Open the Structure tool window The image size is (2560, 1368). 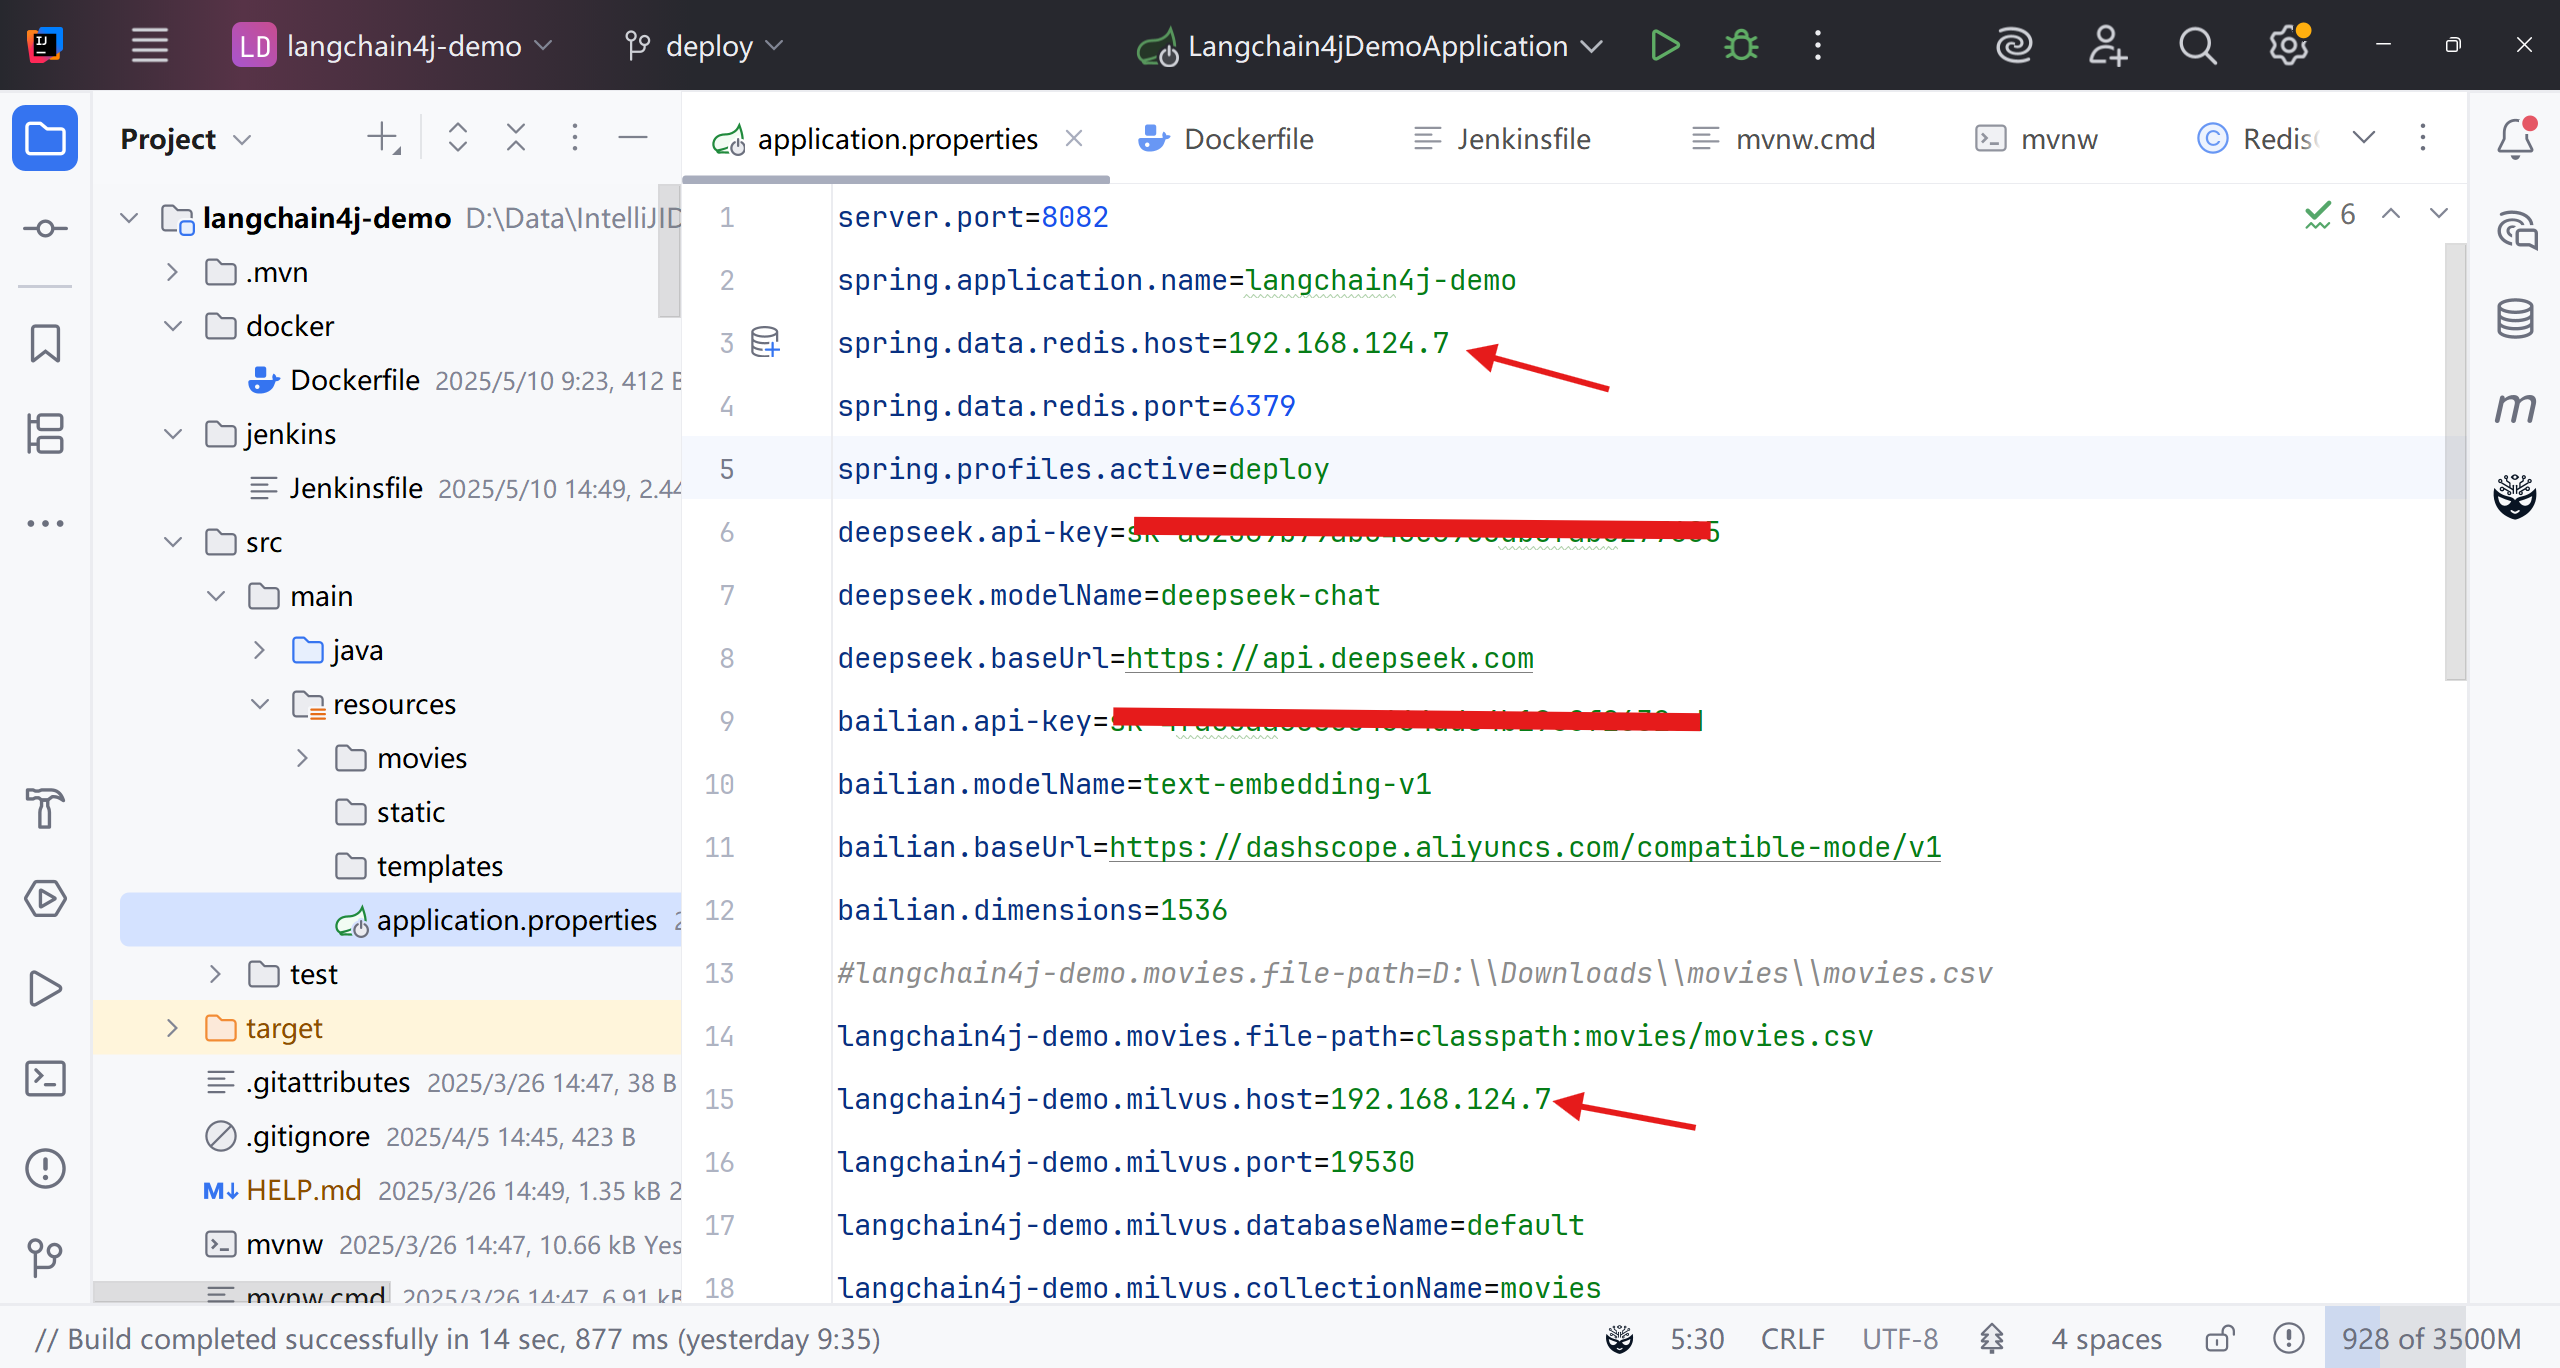click(x=45, y=433)
